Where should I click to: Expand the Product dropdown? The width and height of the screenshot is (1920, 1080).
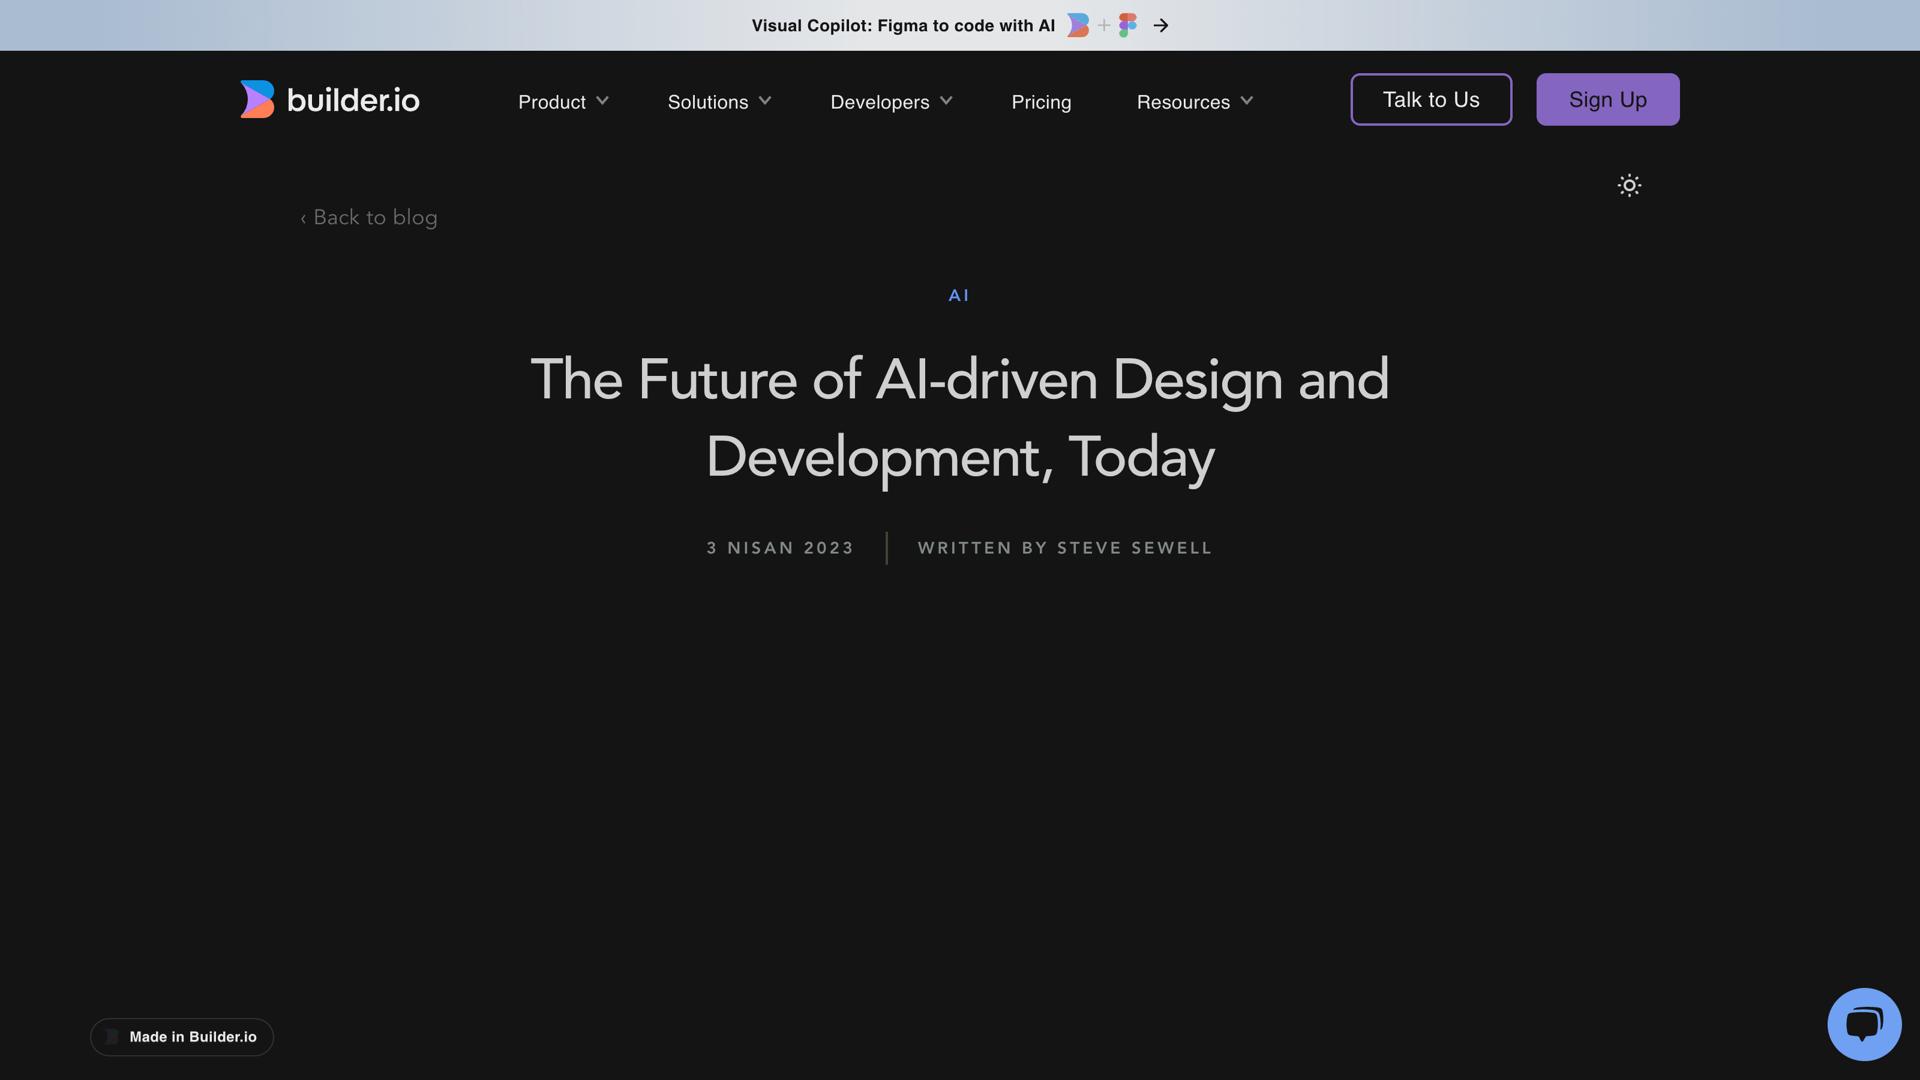pyautogui.click(x=562, y=101)
